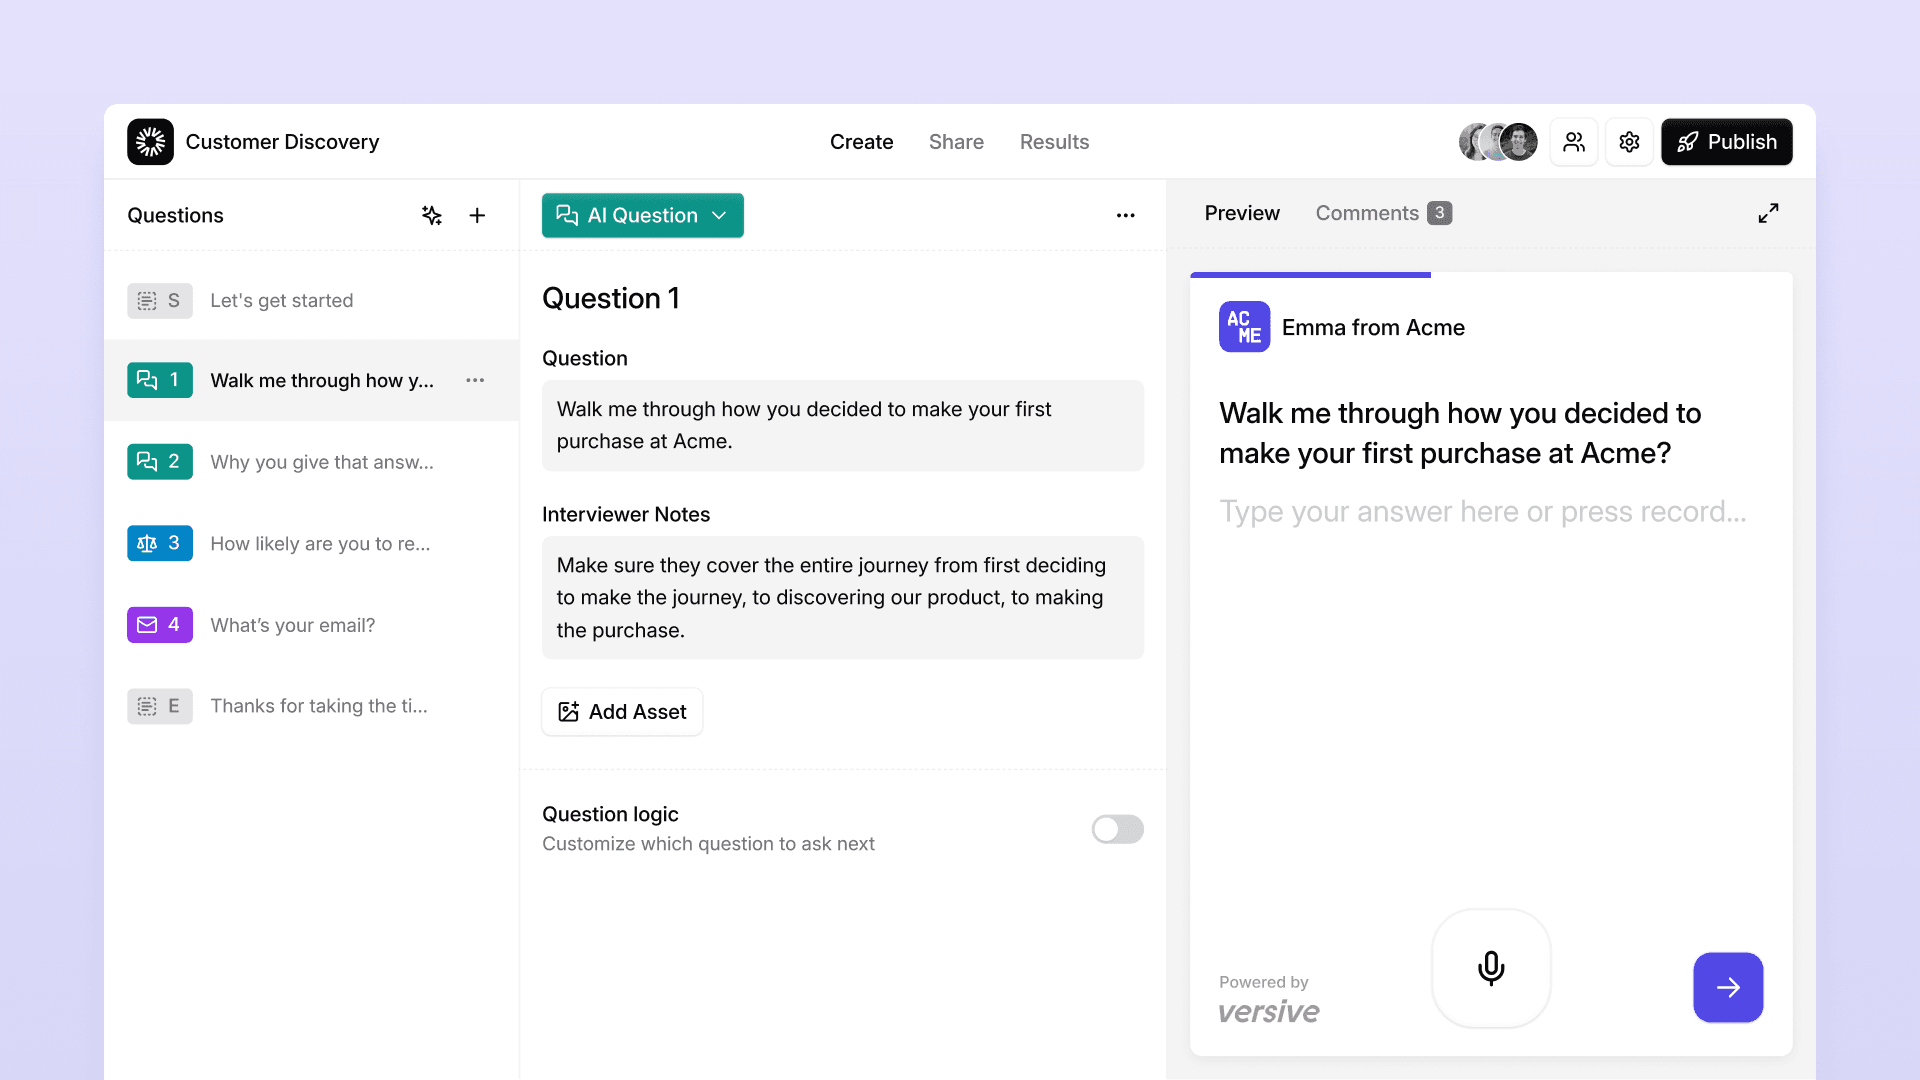Select the Preview tab

(x=1241, y=212)
